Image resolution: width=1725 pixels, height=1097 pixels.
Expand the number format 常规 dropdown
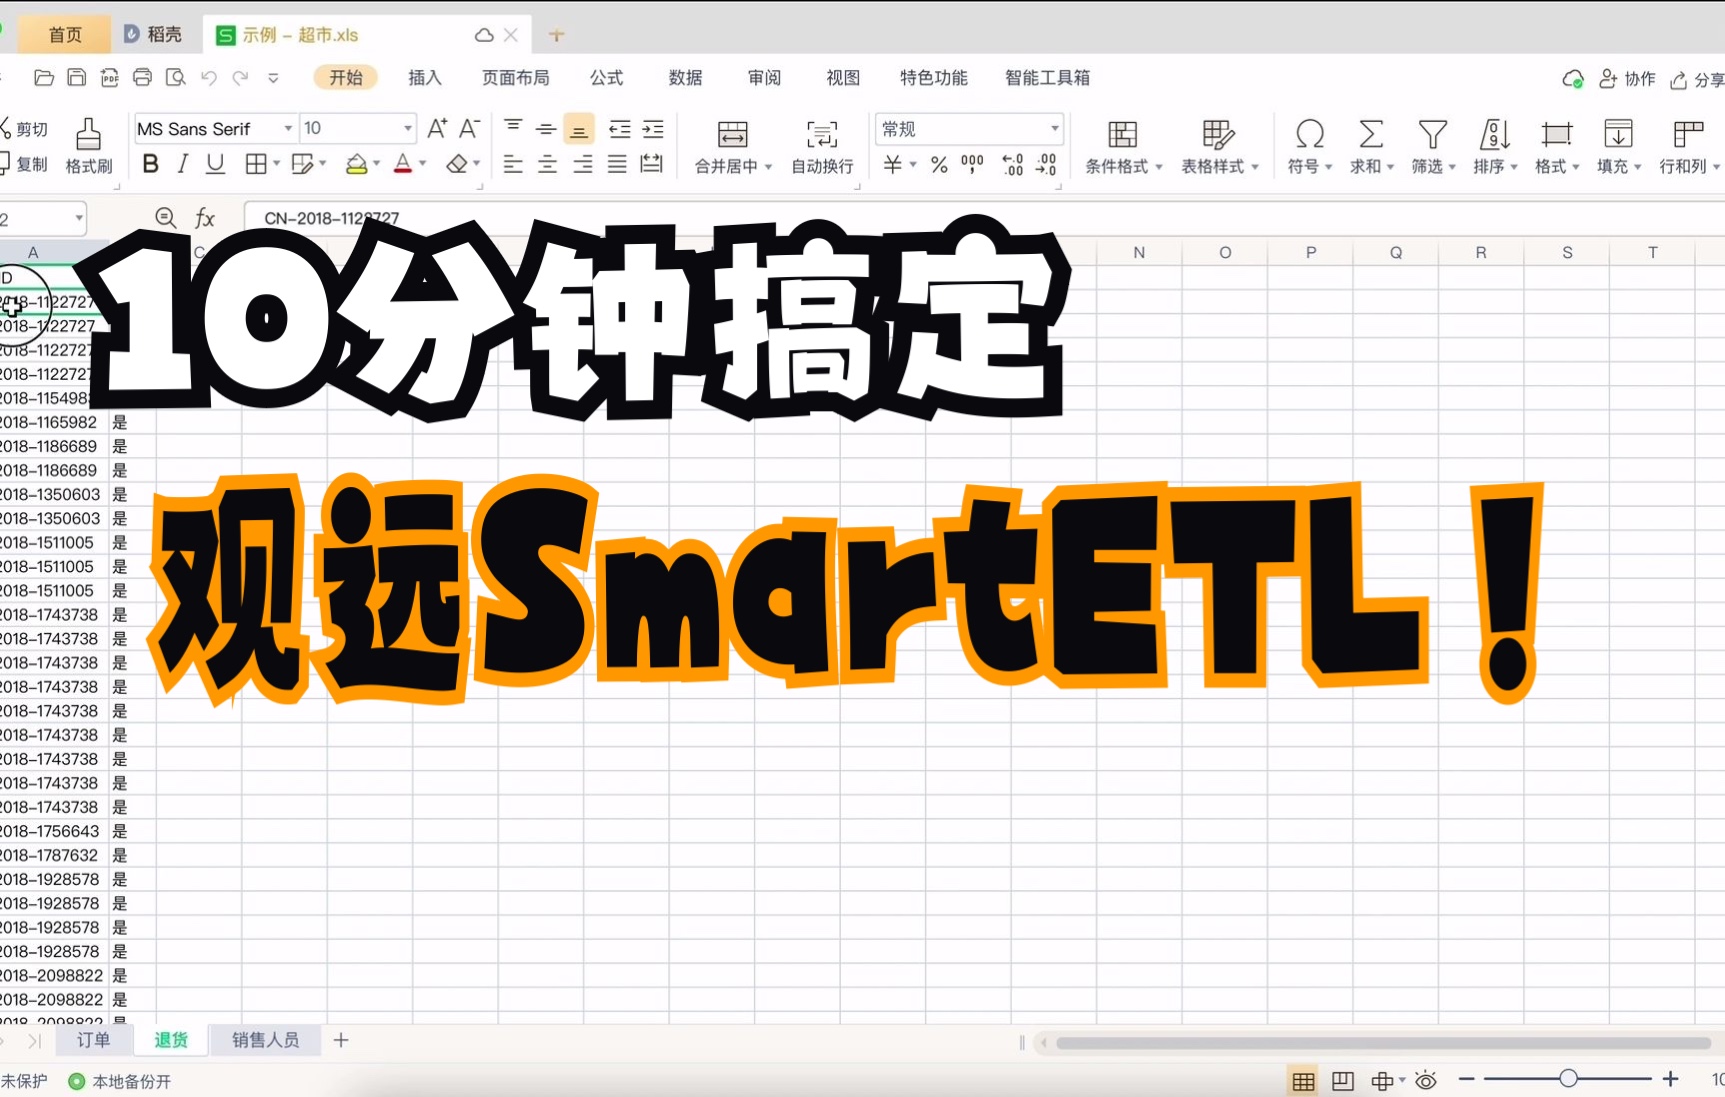click(x=1054, y=129)
